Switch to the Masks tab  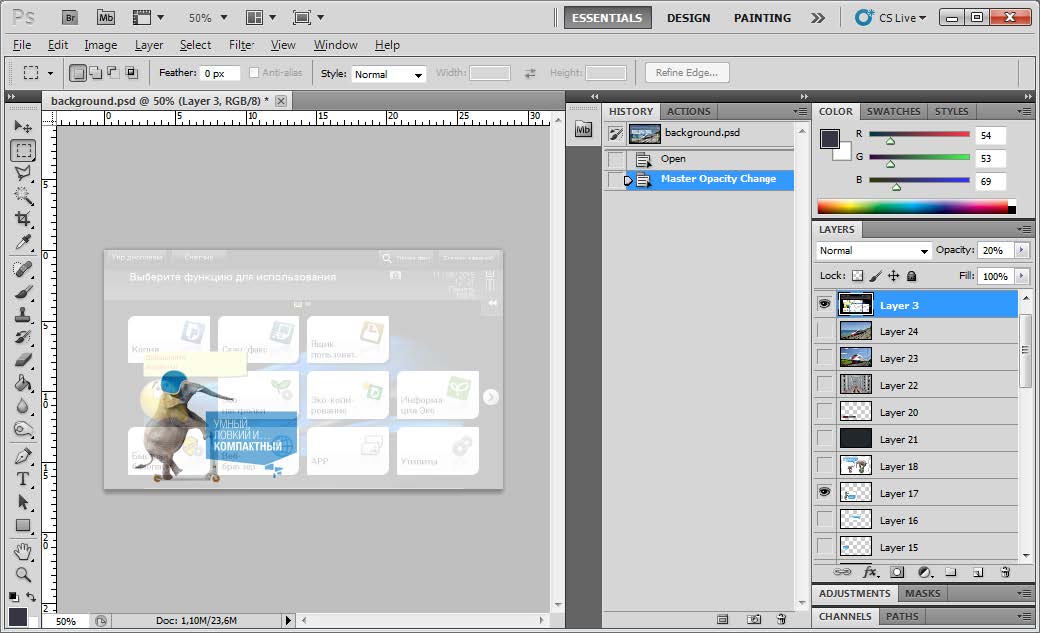[x=922, y=593]
